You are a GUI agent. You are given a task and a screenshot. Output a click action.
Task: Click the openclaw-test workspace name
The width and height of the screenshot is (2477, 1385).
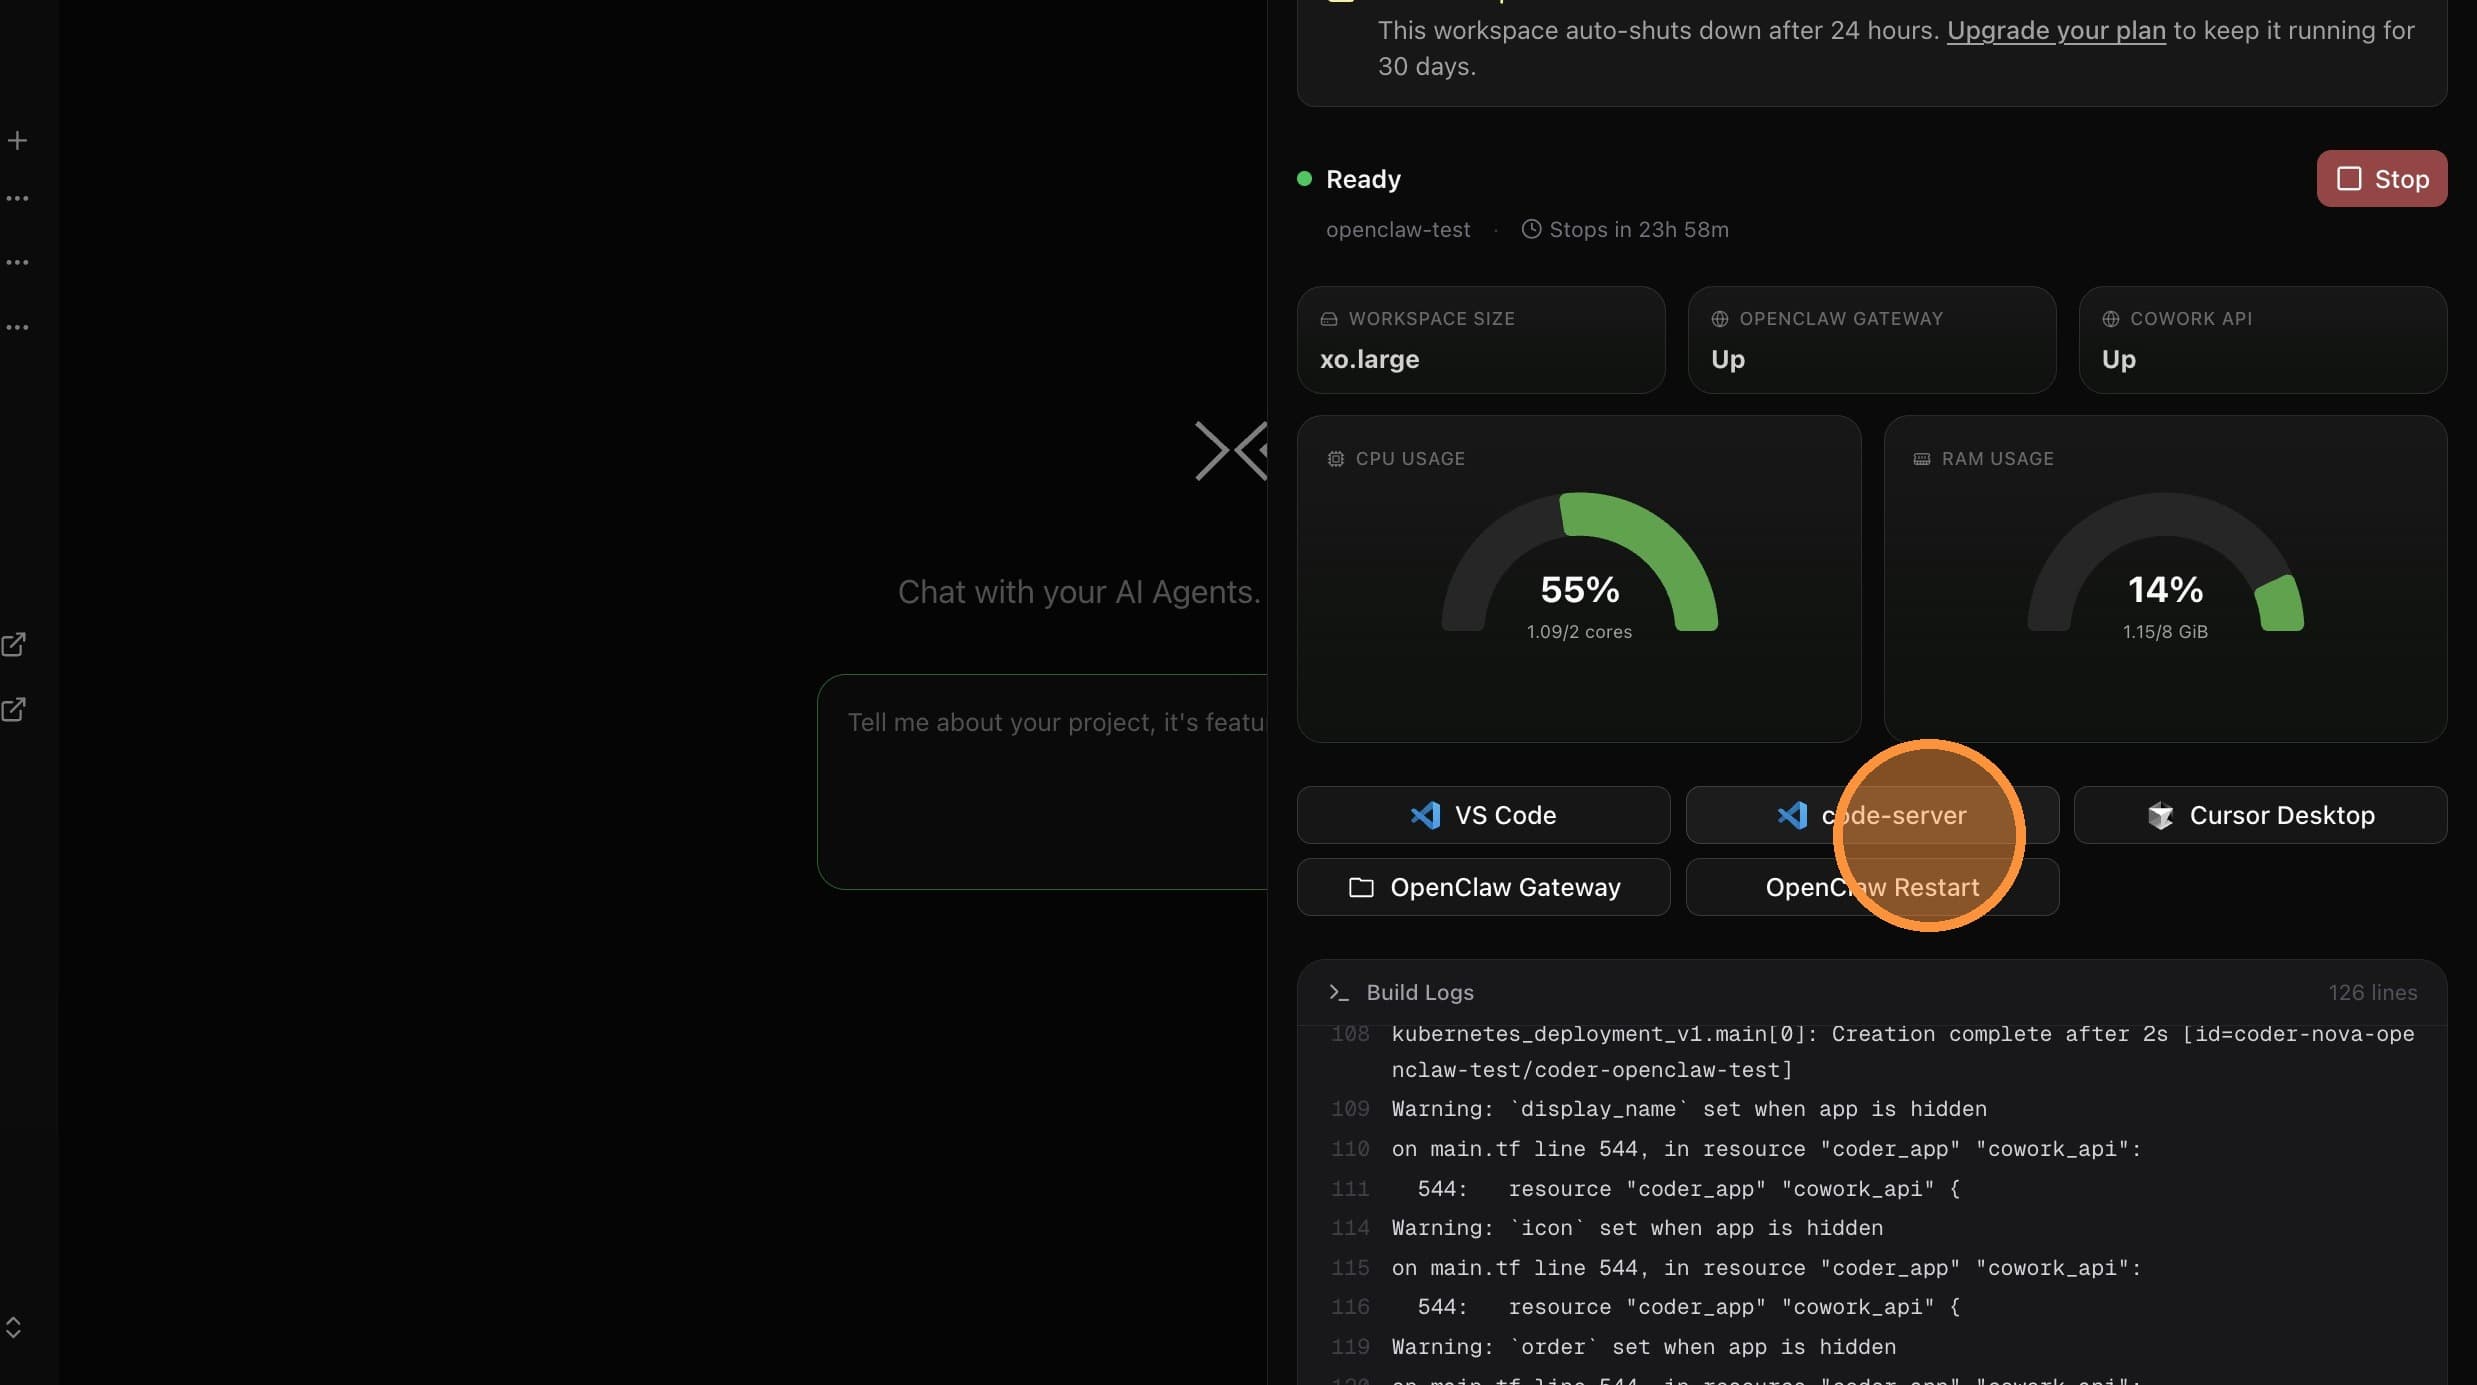pos(1398,229)
